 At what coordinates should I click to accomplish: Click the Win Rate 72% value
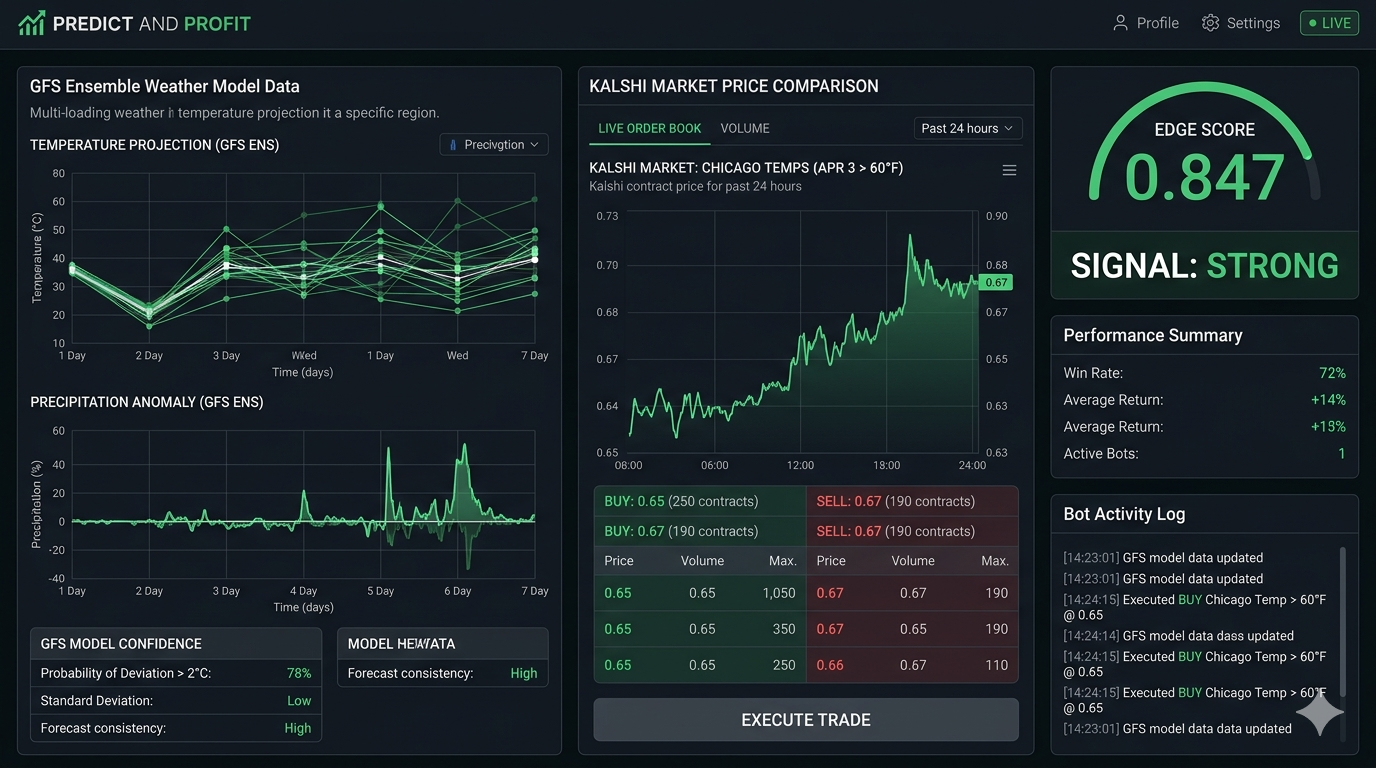click(1332, 372)
